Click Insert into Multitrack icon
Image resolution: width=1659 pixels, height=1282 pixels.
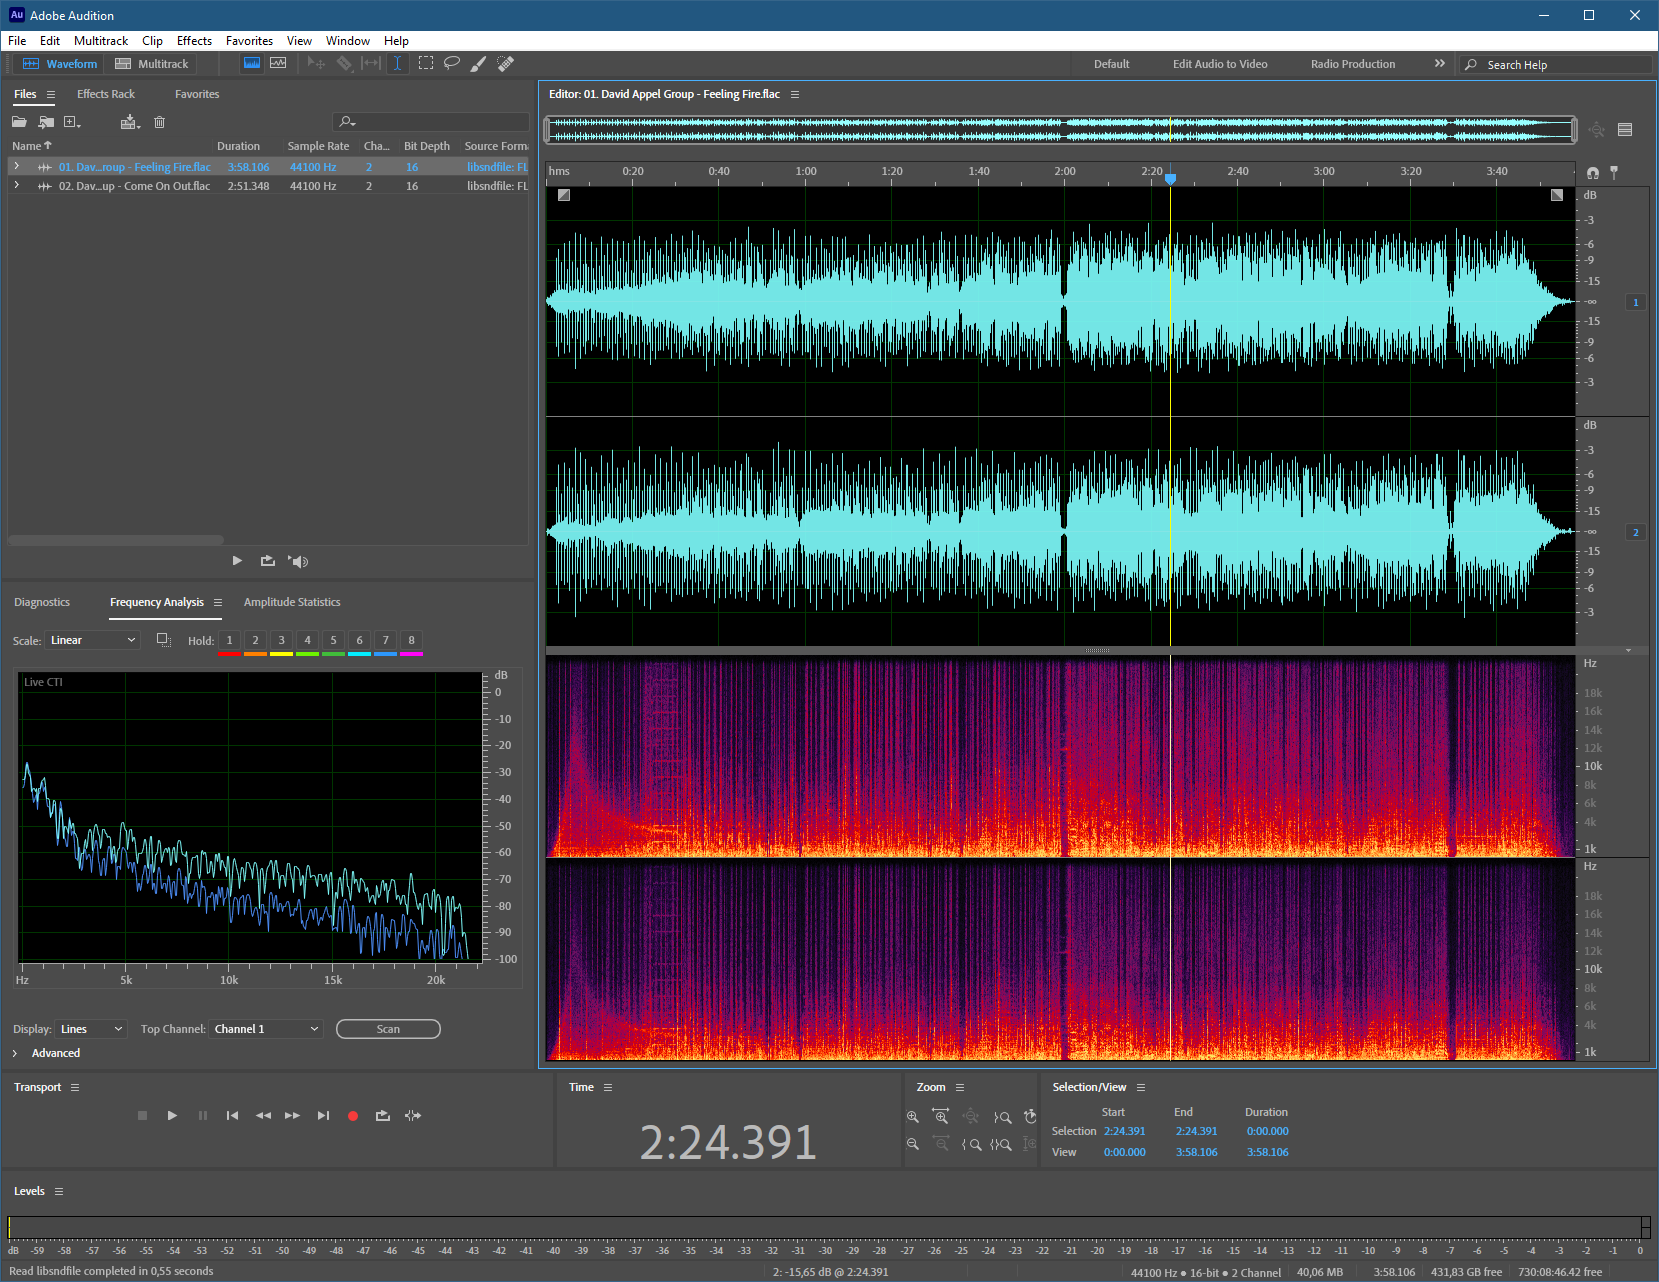(130, 122)
